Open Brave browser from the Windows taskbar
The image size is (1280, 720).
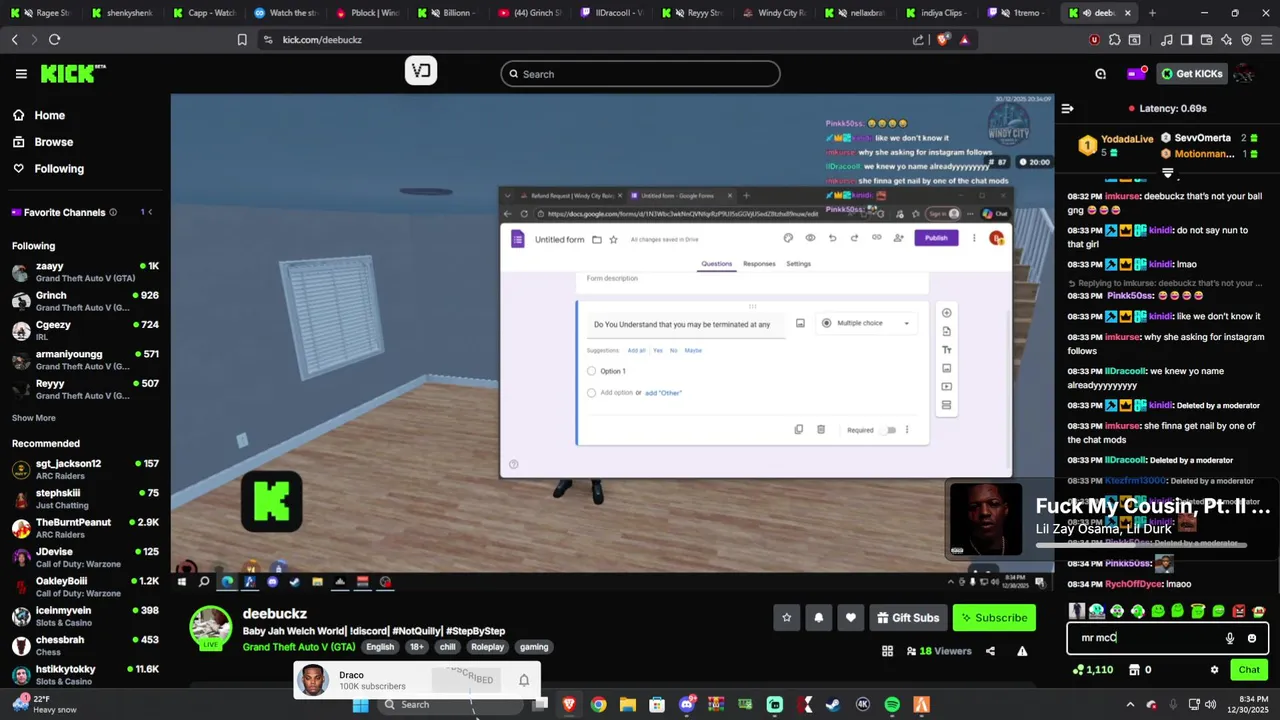pos(569,705)
